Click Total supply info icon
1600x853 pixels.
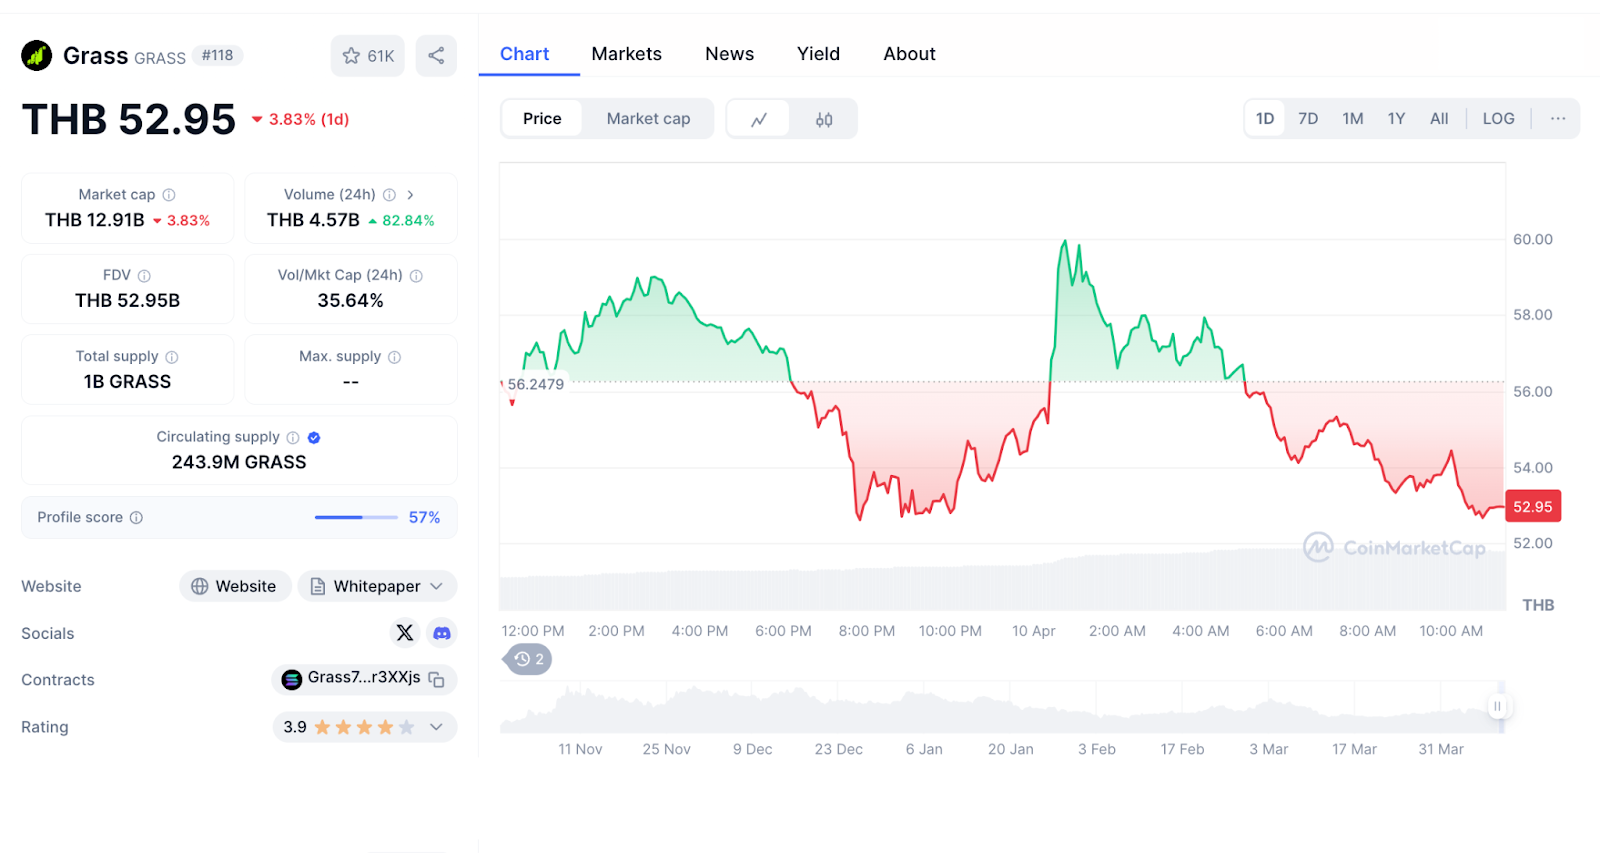[x=172, y=357]
